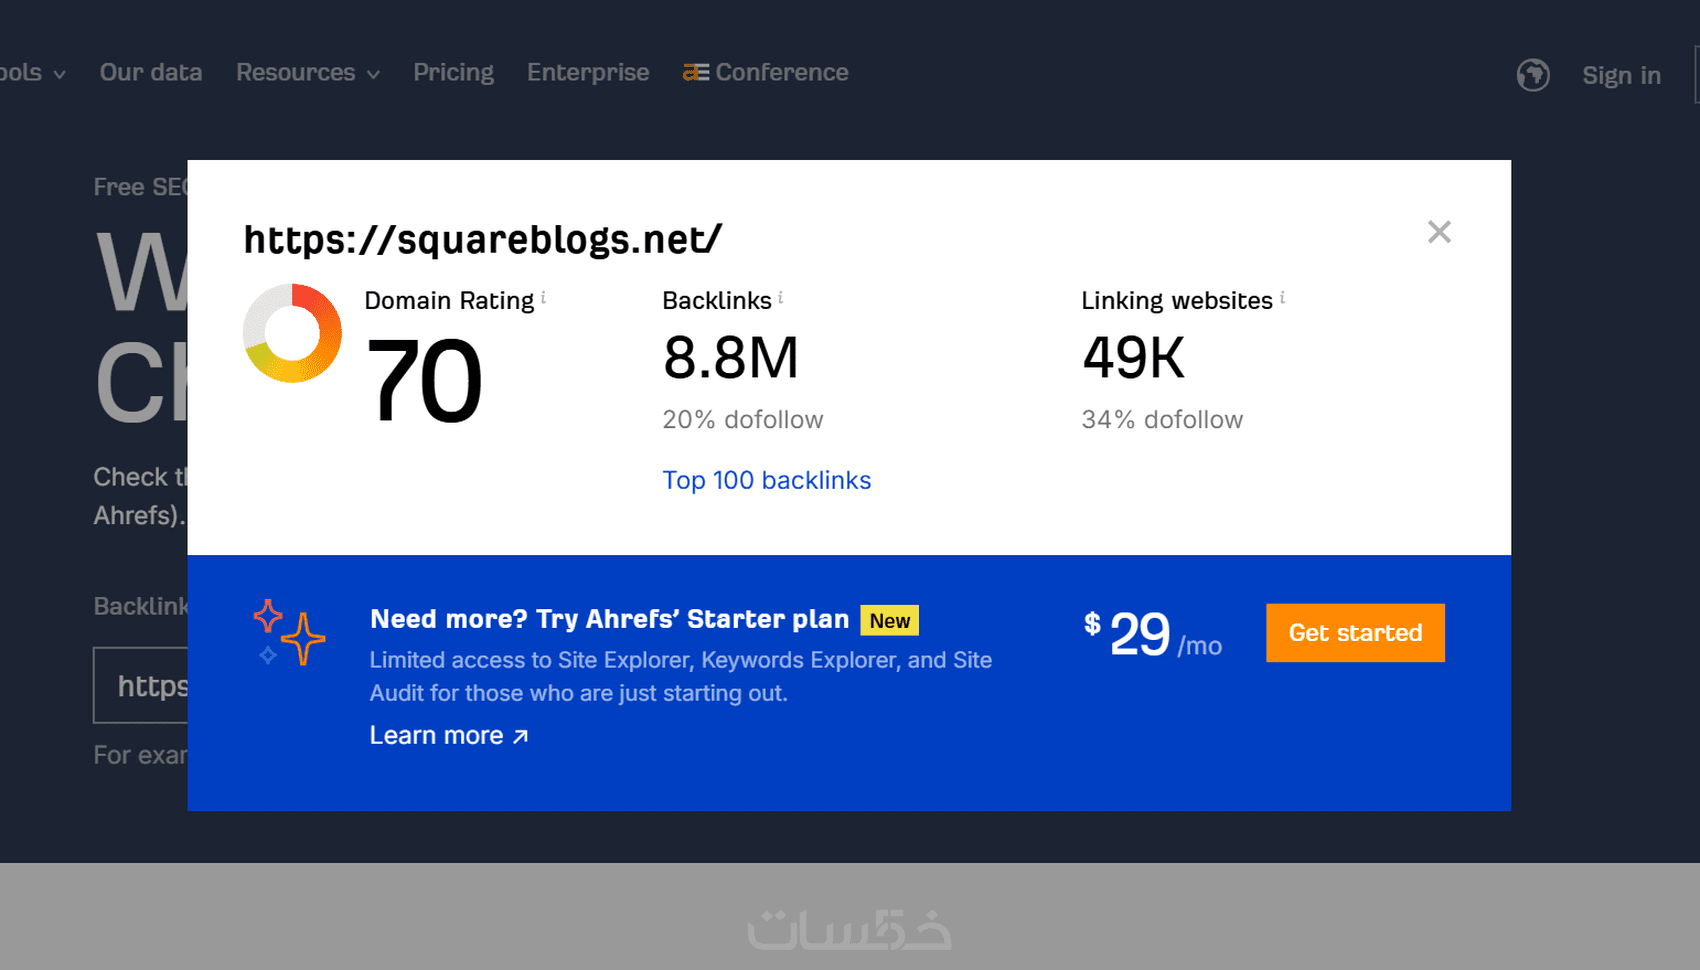Click the external arrow beside Learn more
This screenshot has height=970, width=1700.
click(x=520, y=736)
